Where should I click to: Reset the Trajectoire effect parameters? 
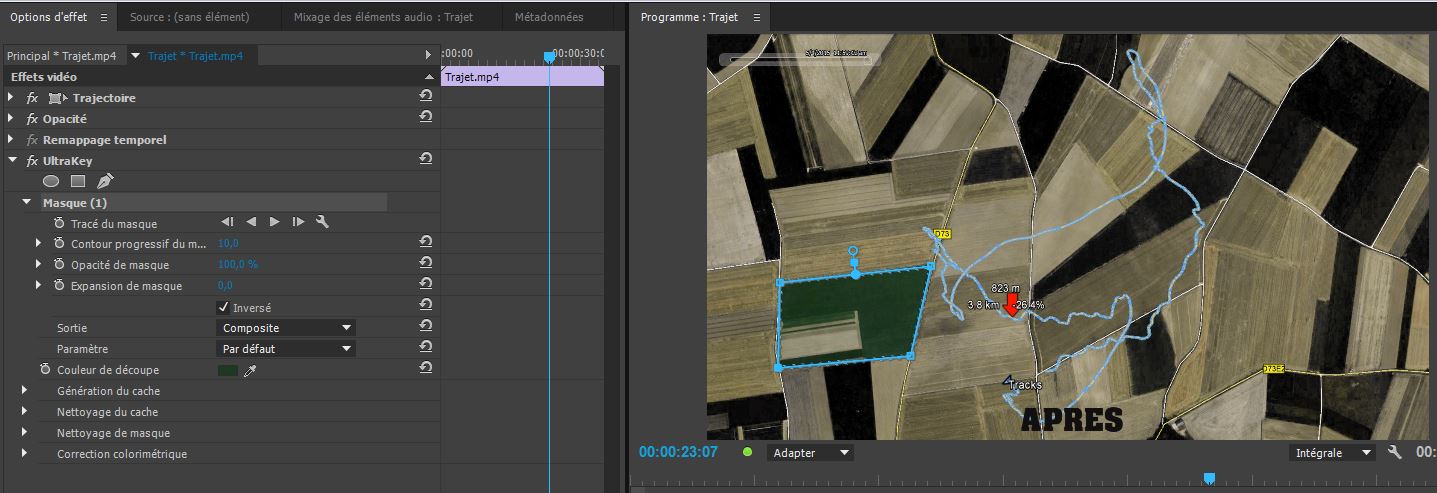coord(425,97)
